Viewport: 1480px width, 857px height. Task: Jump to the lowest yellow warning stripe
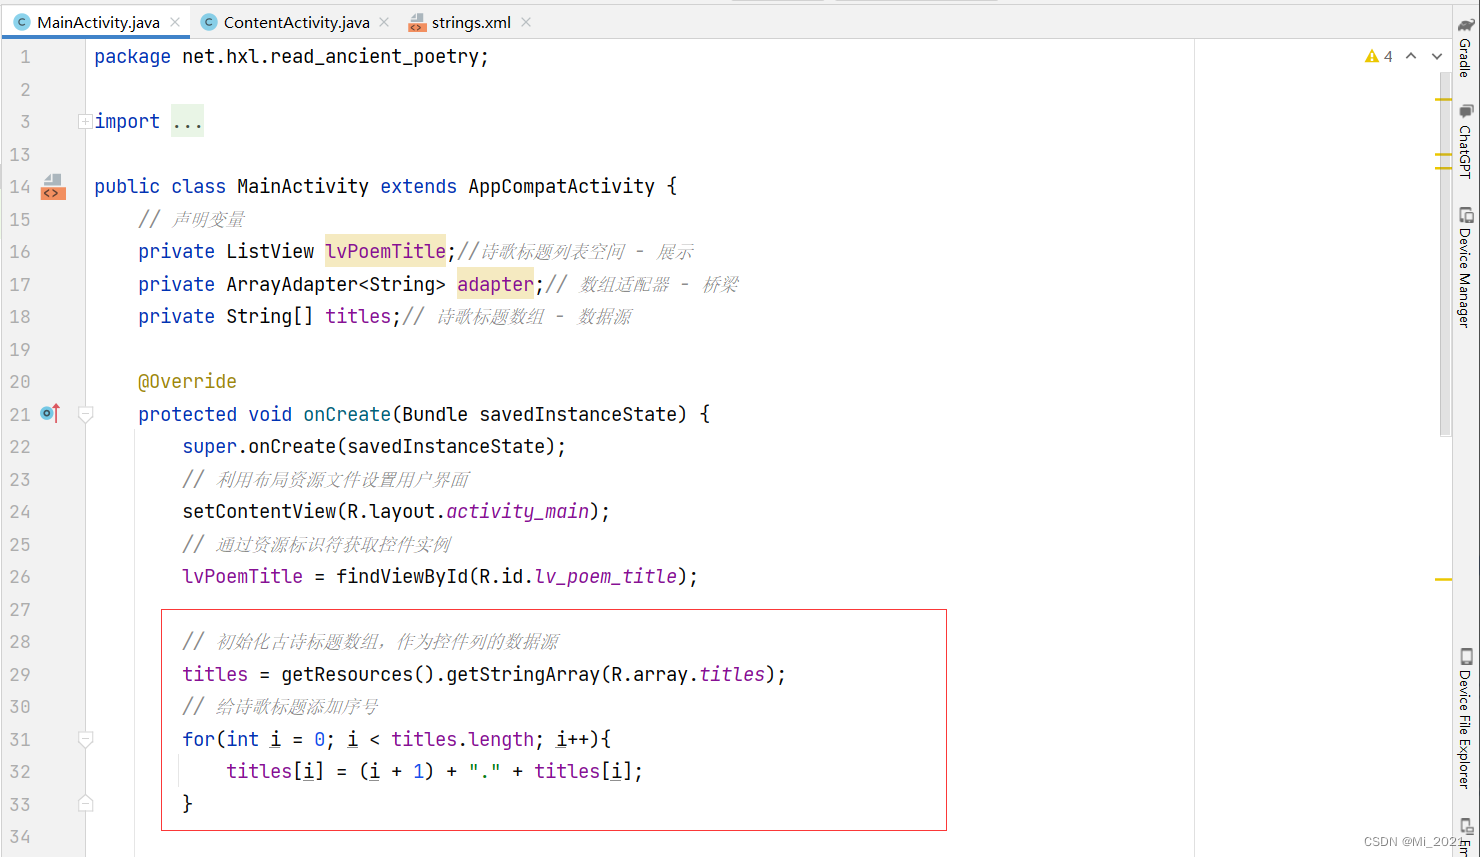(x=1443, y=579)
